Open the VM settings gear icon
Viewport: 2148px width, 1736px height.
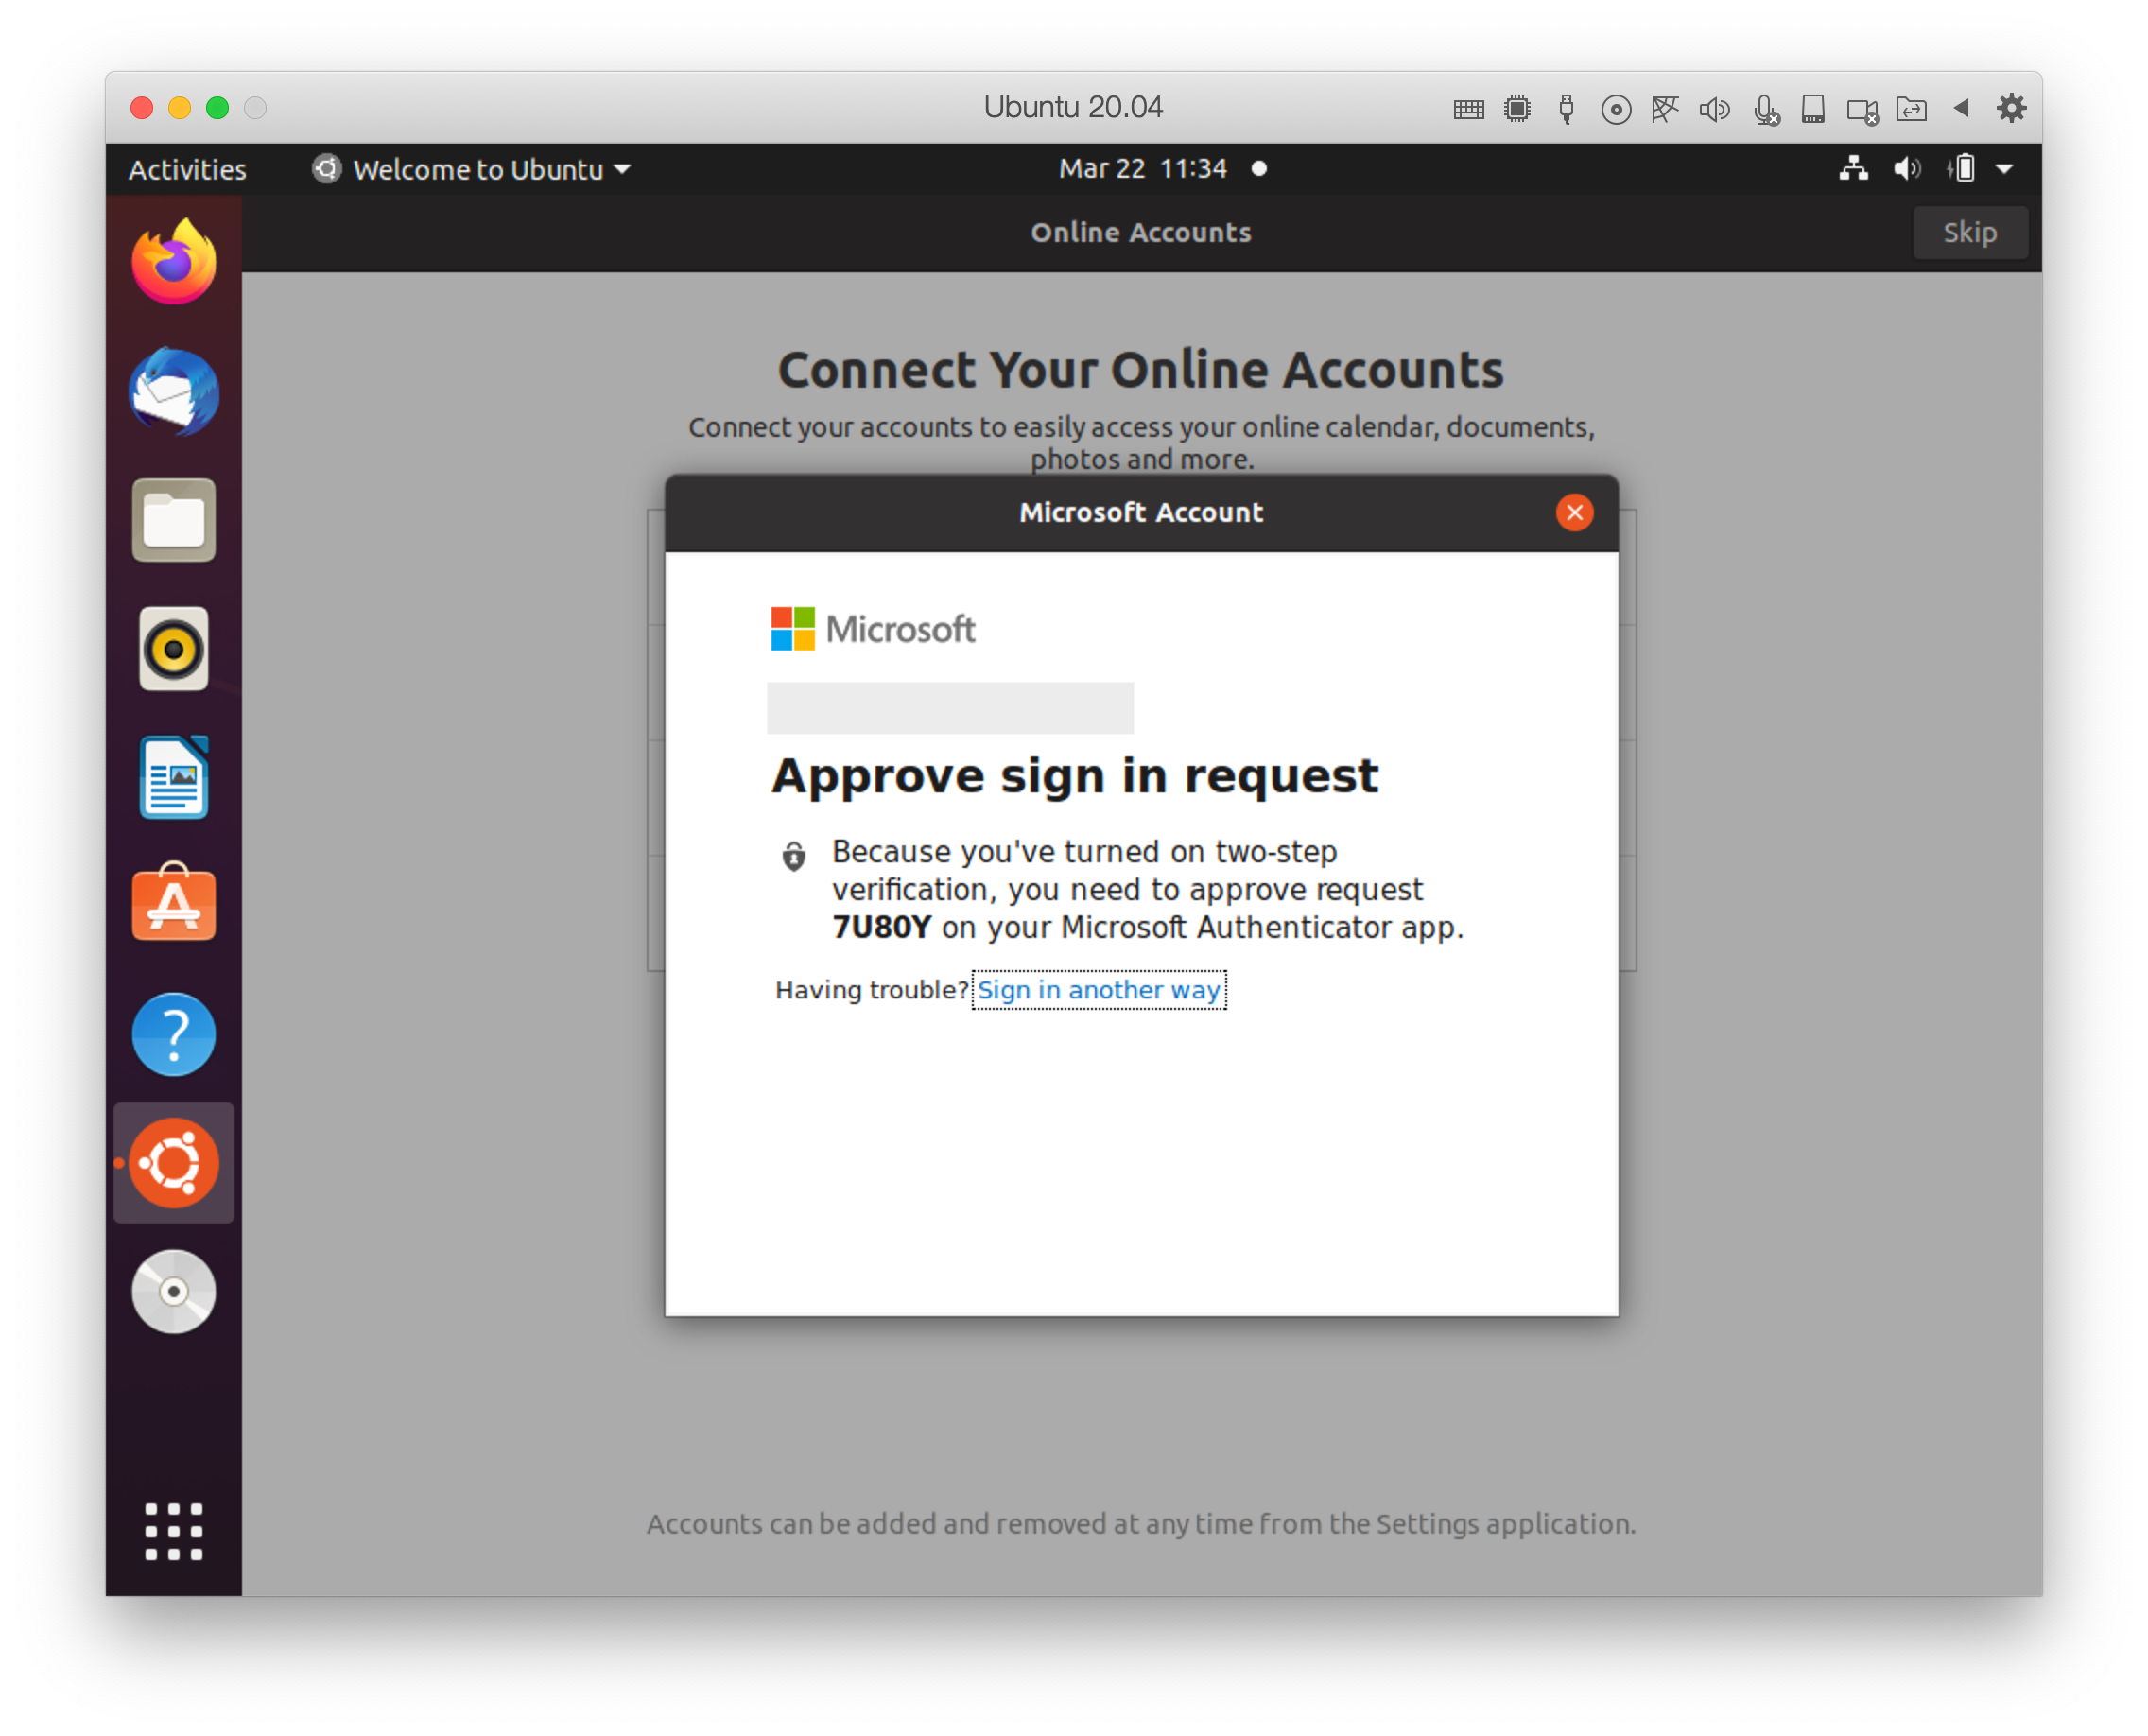2011,108
